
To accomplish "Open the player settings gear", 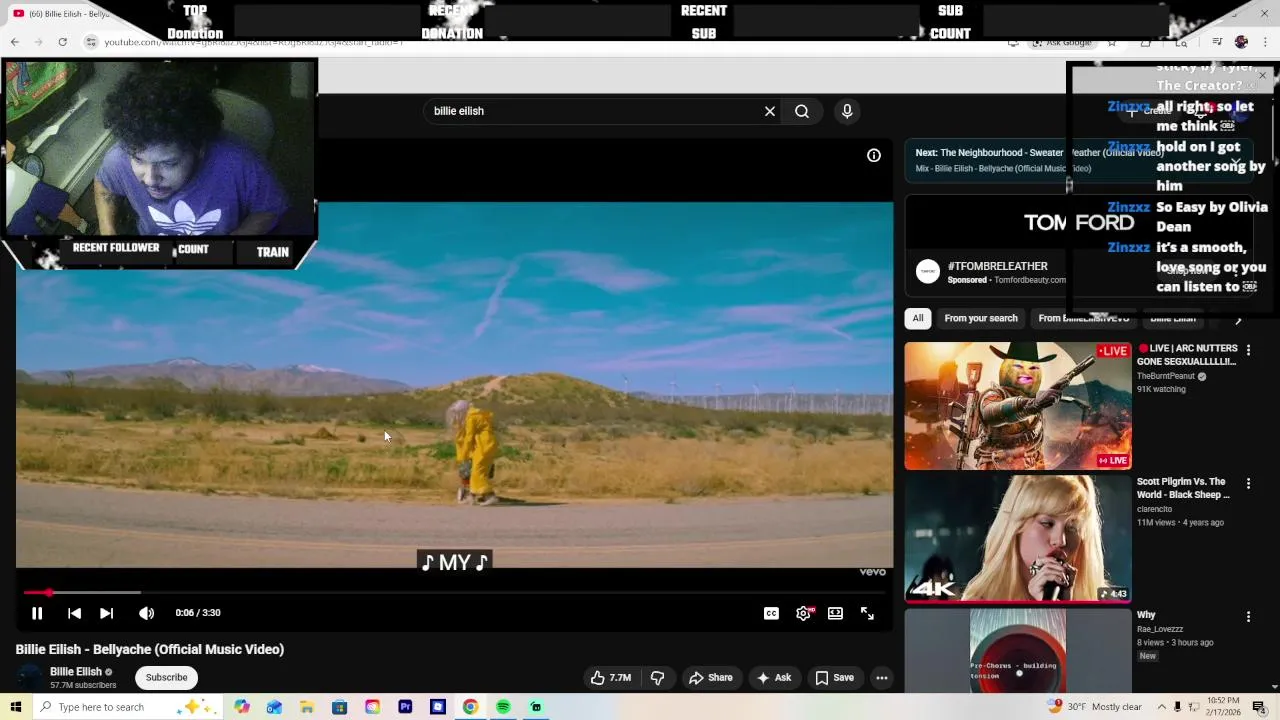I will [x=803, y=613].
